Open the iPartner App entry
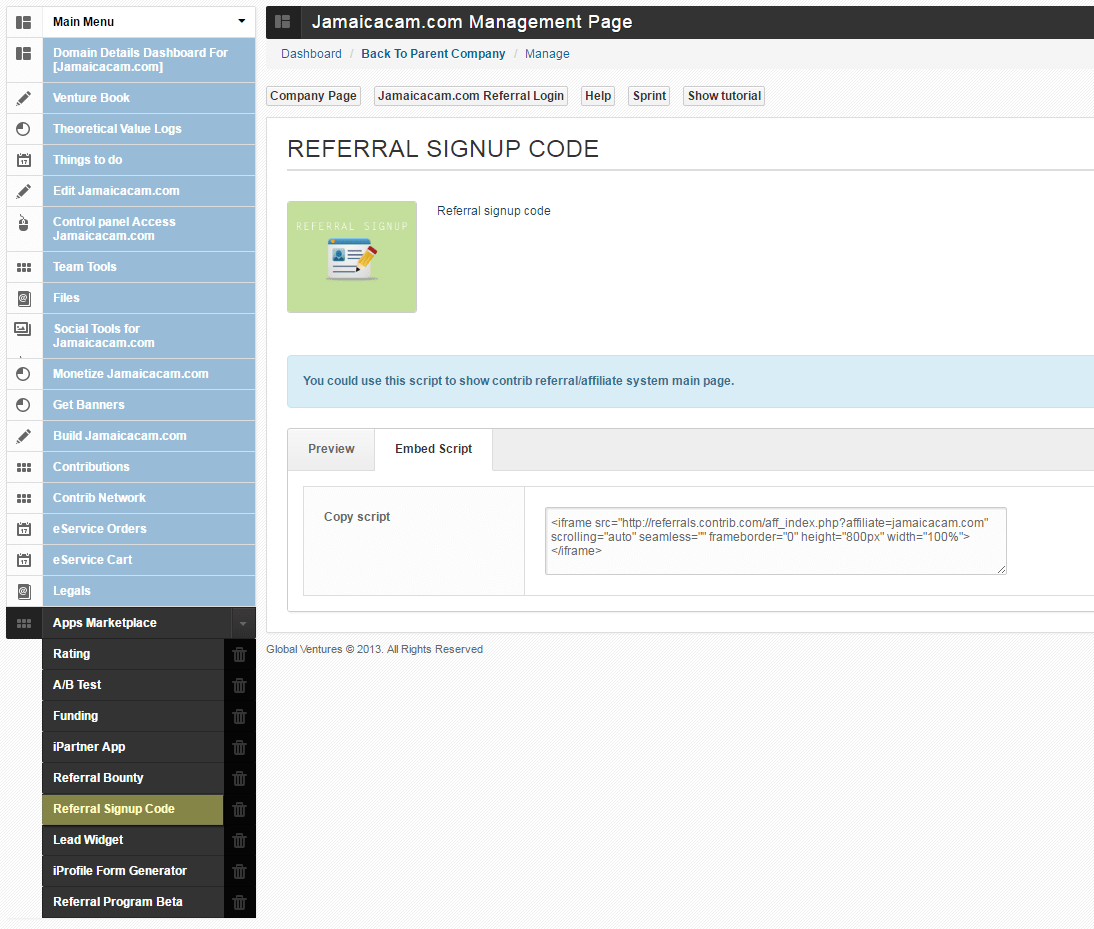1094x929 pixels. coord(133,748)
